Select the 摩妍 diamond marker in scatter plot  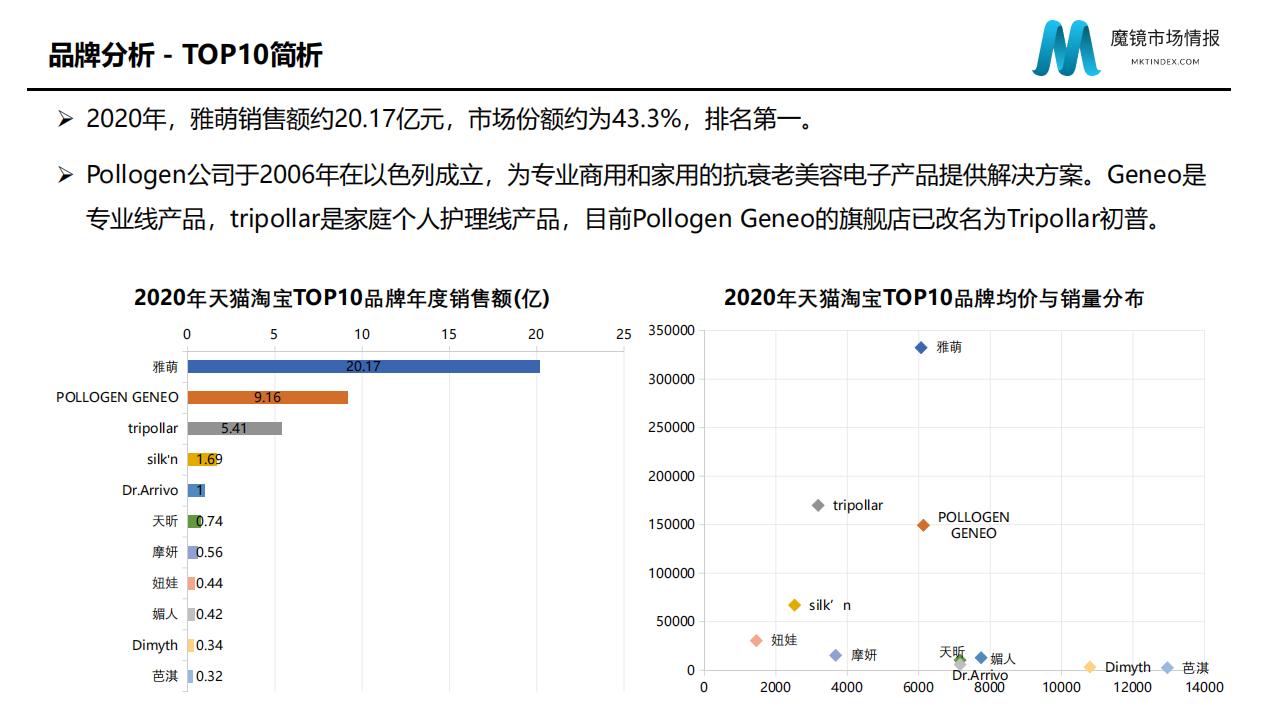tap(836, 655)
